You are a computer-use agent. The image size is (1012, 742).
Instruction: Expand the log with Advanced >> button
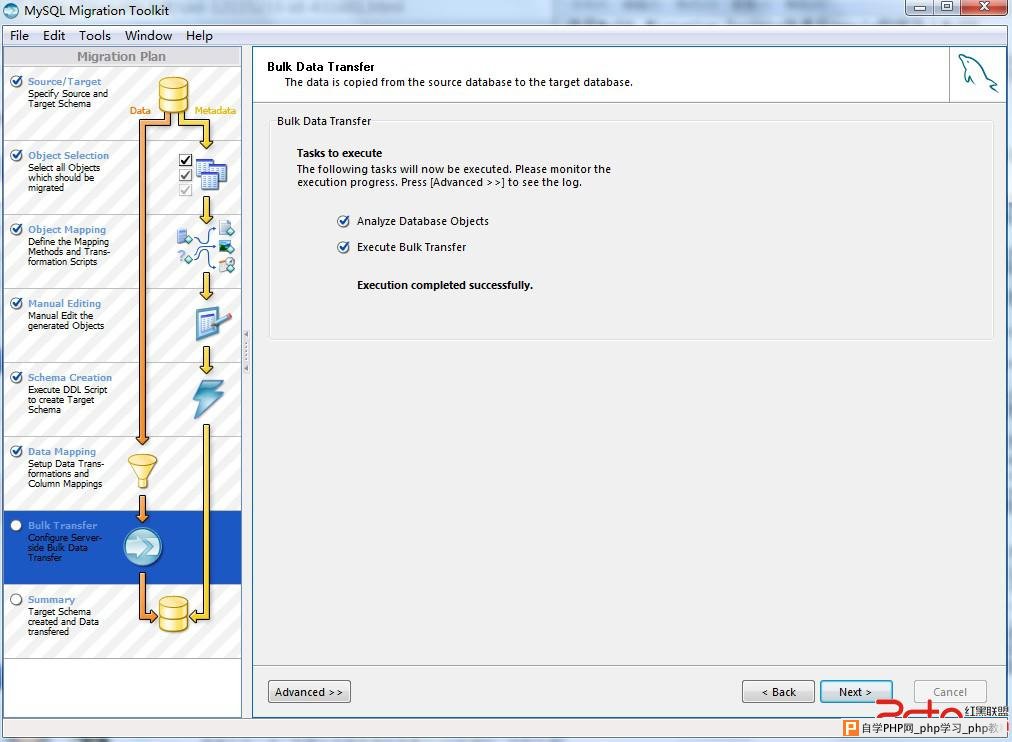309,692
